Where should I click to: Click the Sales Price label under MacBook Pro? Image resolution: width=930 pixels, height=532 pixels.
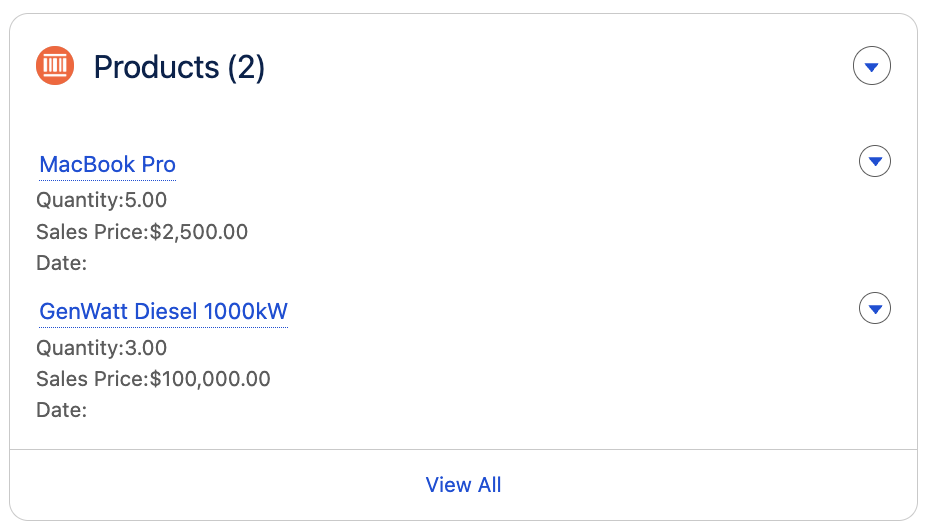coord(90,232)
